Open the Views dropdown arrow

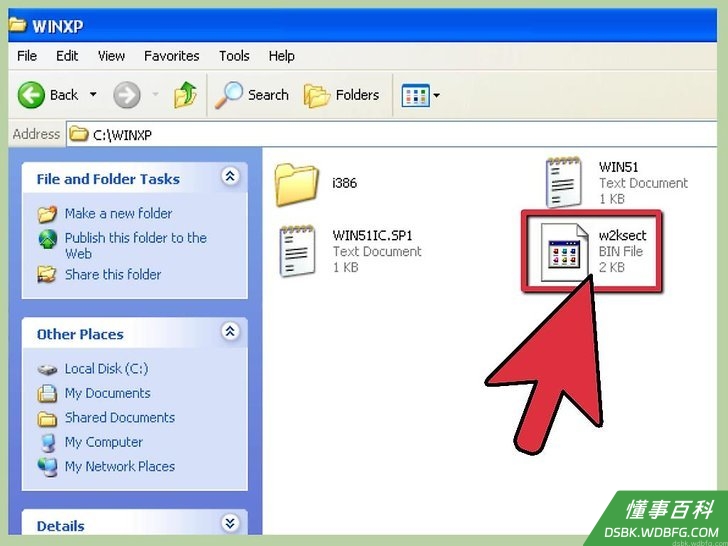[x=436, y=96]
